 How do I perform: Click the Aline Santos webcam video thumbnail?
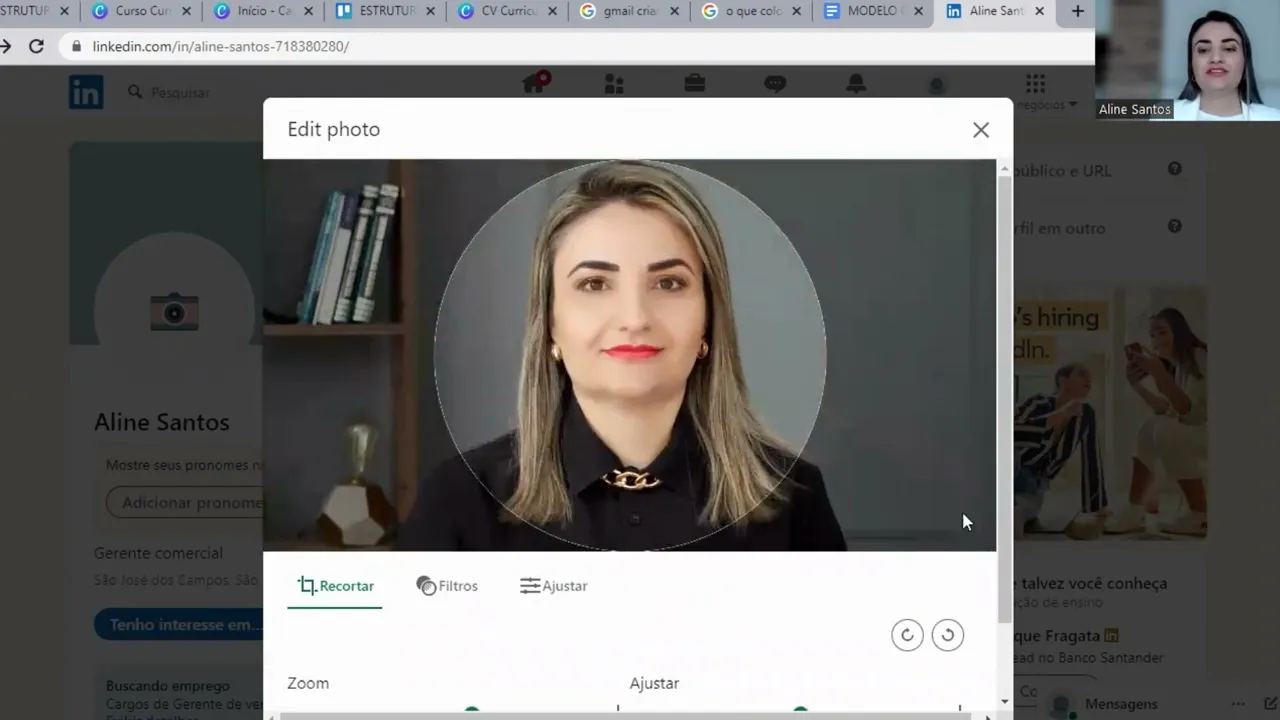pos(1187,60)
